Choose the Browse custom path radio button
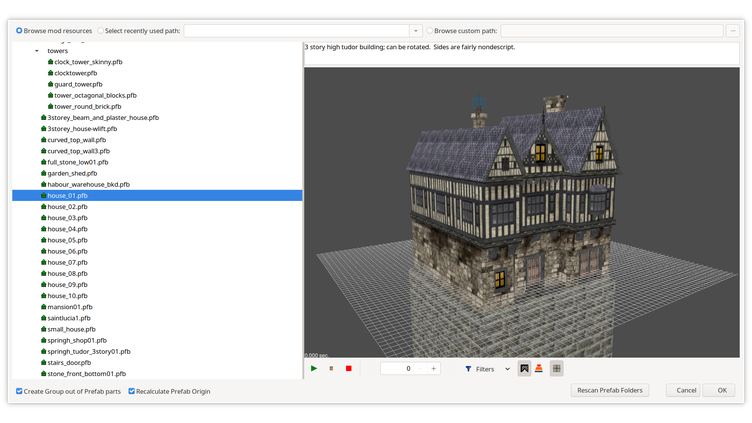752x423 pixels. point(430,31)
